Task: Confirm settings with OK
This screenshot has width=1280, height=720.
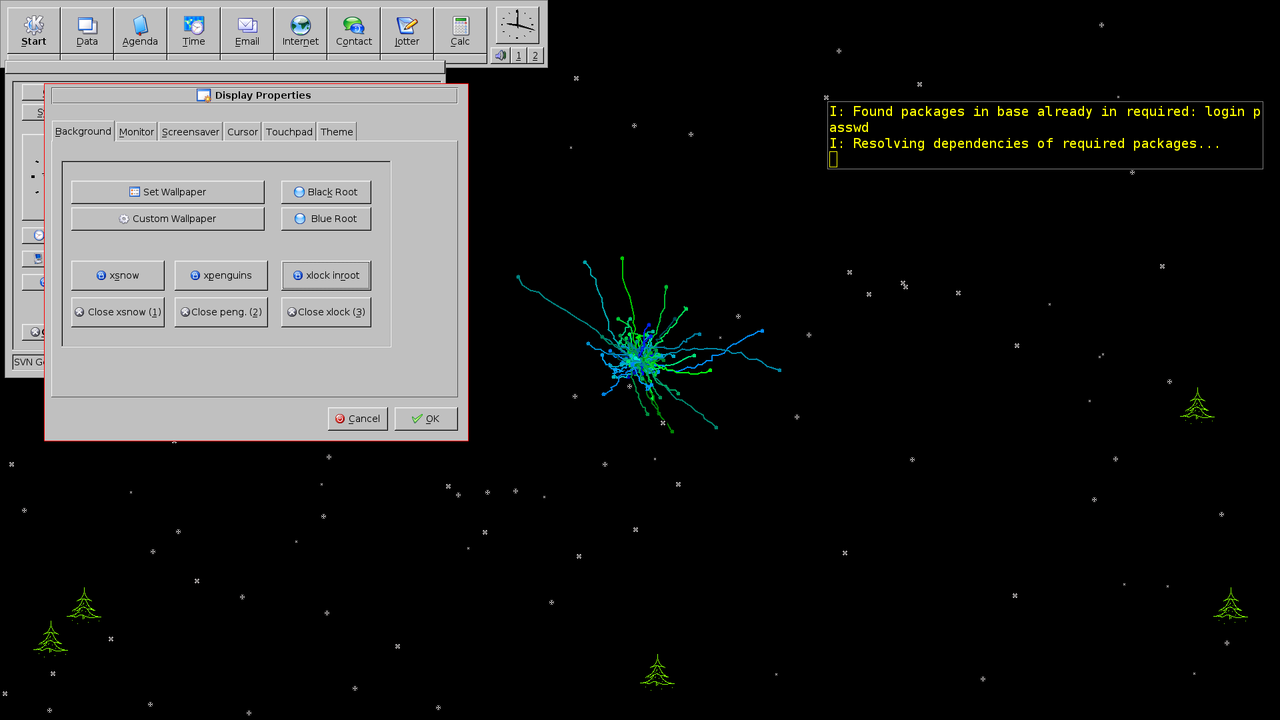Action: point(426,418)
